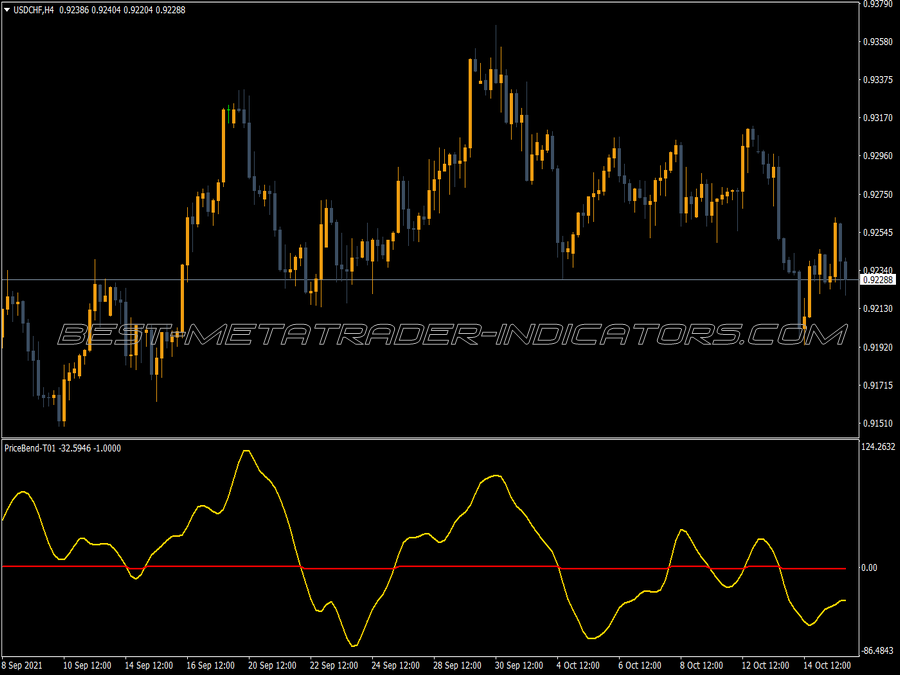Click the 16 Sep 12:00 time label
The height and width of the screenshot is (675, 900).
coord(211,666)
